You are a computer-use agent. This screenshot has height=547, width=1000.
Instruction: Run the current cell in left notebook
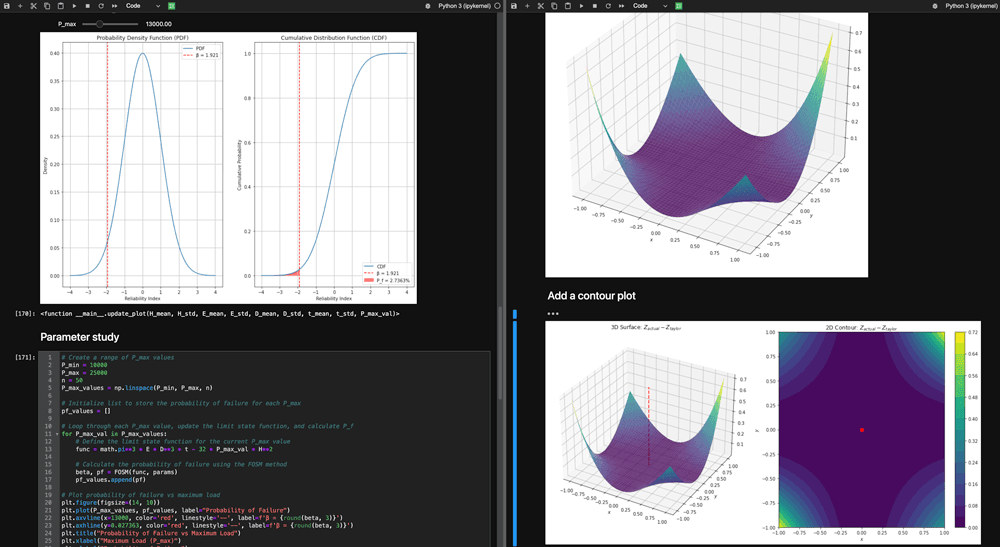(x=73, y=6)
